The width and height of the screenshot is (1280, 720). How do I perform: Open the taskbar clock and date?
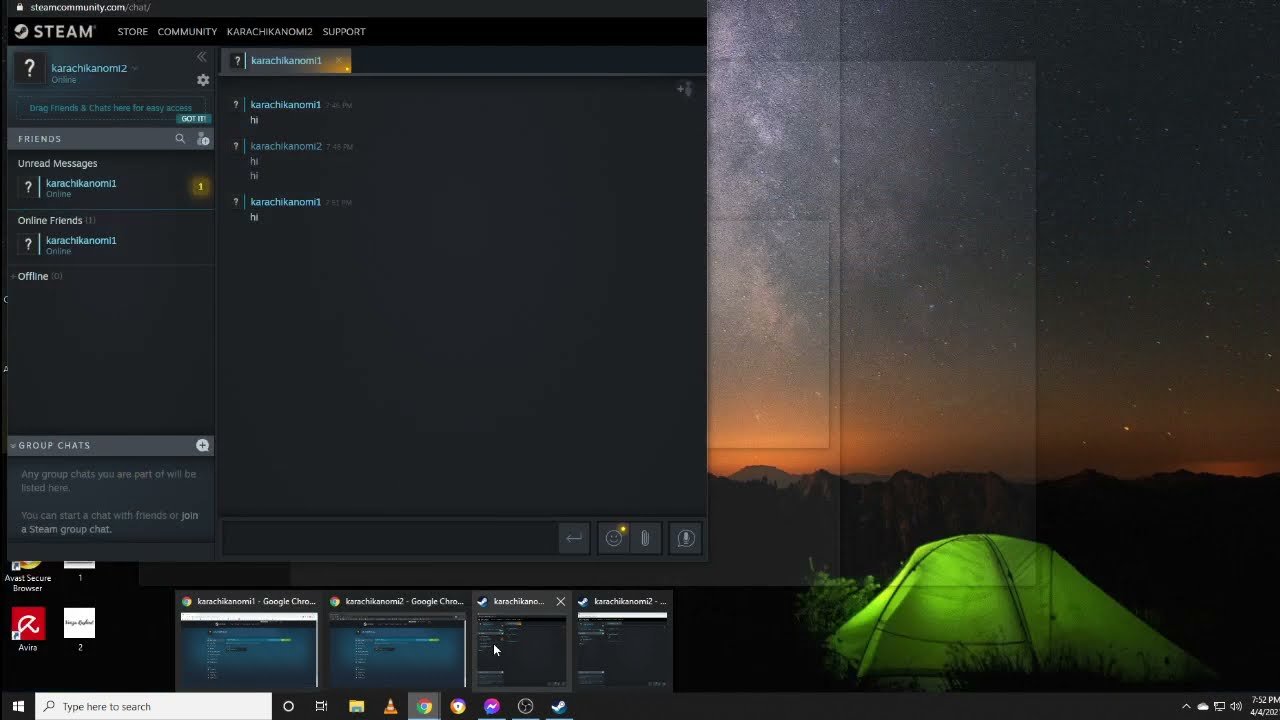[x=1265, y=706]
